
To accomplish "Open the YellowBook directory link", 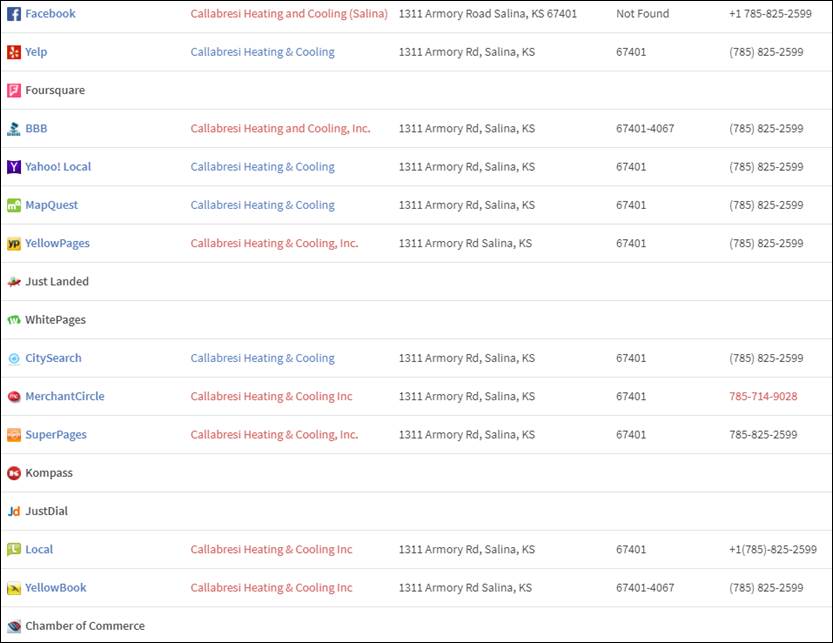I will point(56,588).
